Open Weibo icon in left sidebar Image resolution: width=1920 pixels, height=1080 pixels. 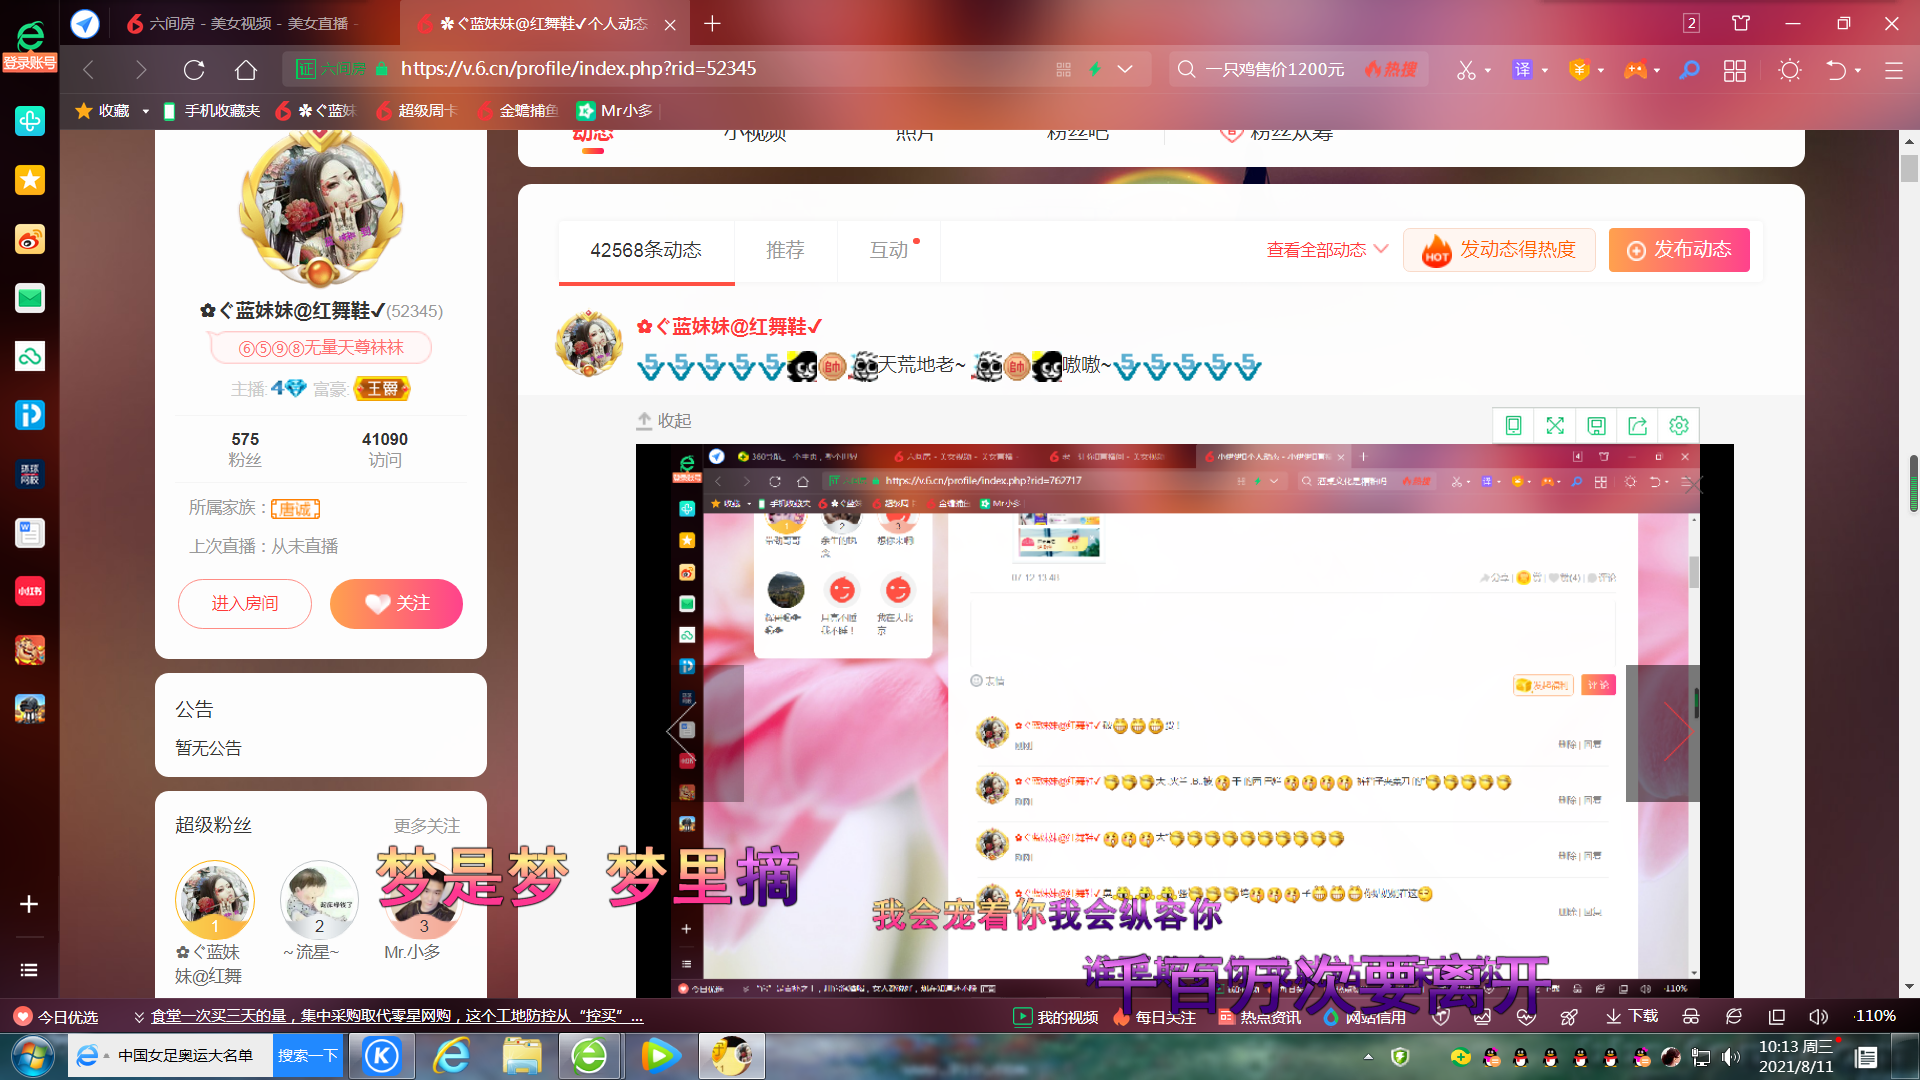30,239
